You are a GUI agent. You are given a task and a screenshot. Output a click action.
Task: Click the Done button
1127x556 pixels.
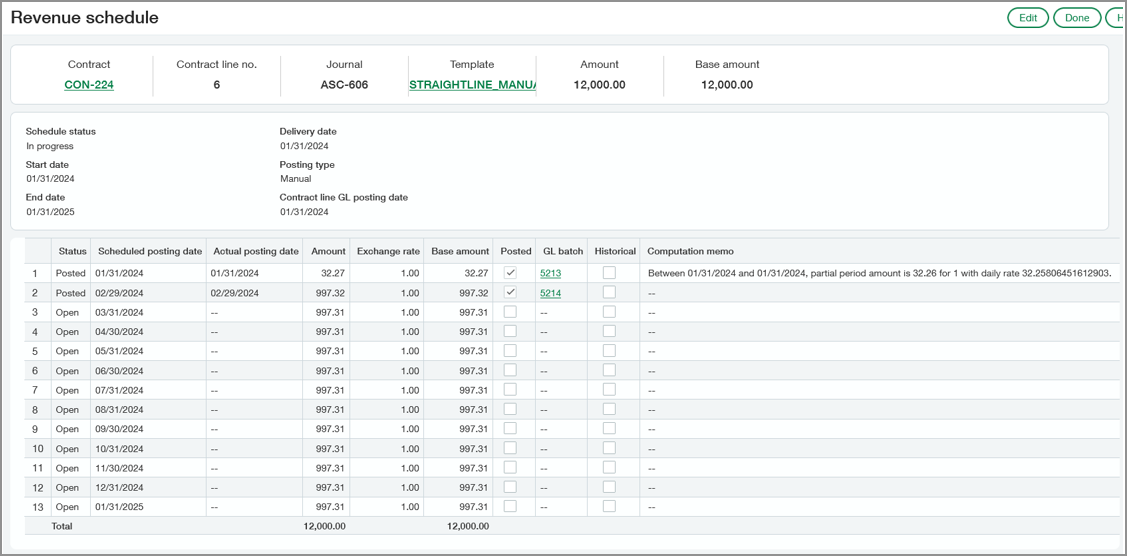1077,18
